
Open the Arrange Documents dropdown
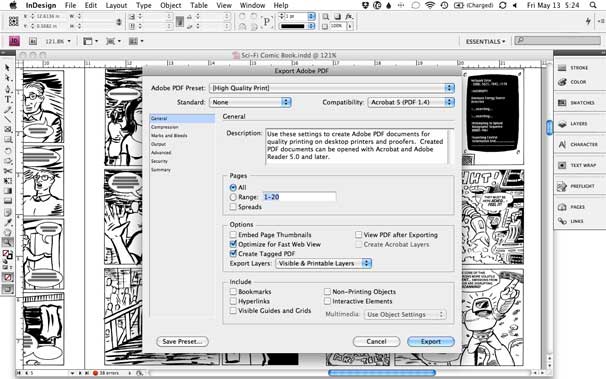(136, 41)
